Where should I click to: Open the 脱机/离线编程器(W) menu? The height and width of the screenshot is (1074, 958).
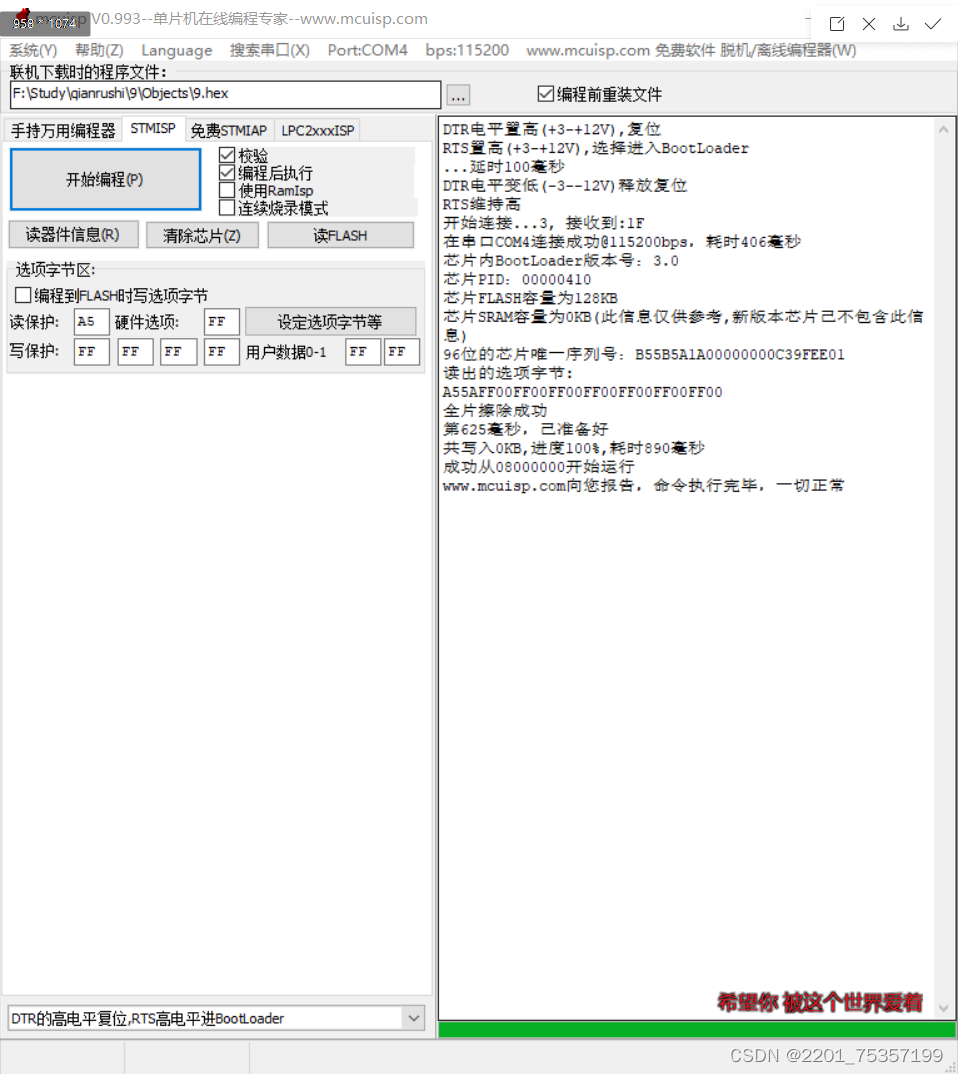tap(787, 50)
